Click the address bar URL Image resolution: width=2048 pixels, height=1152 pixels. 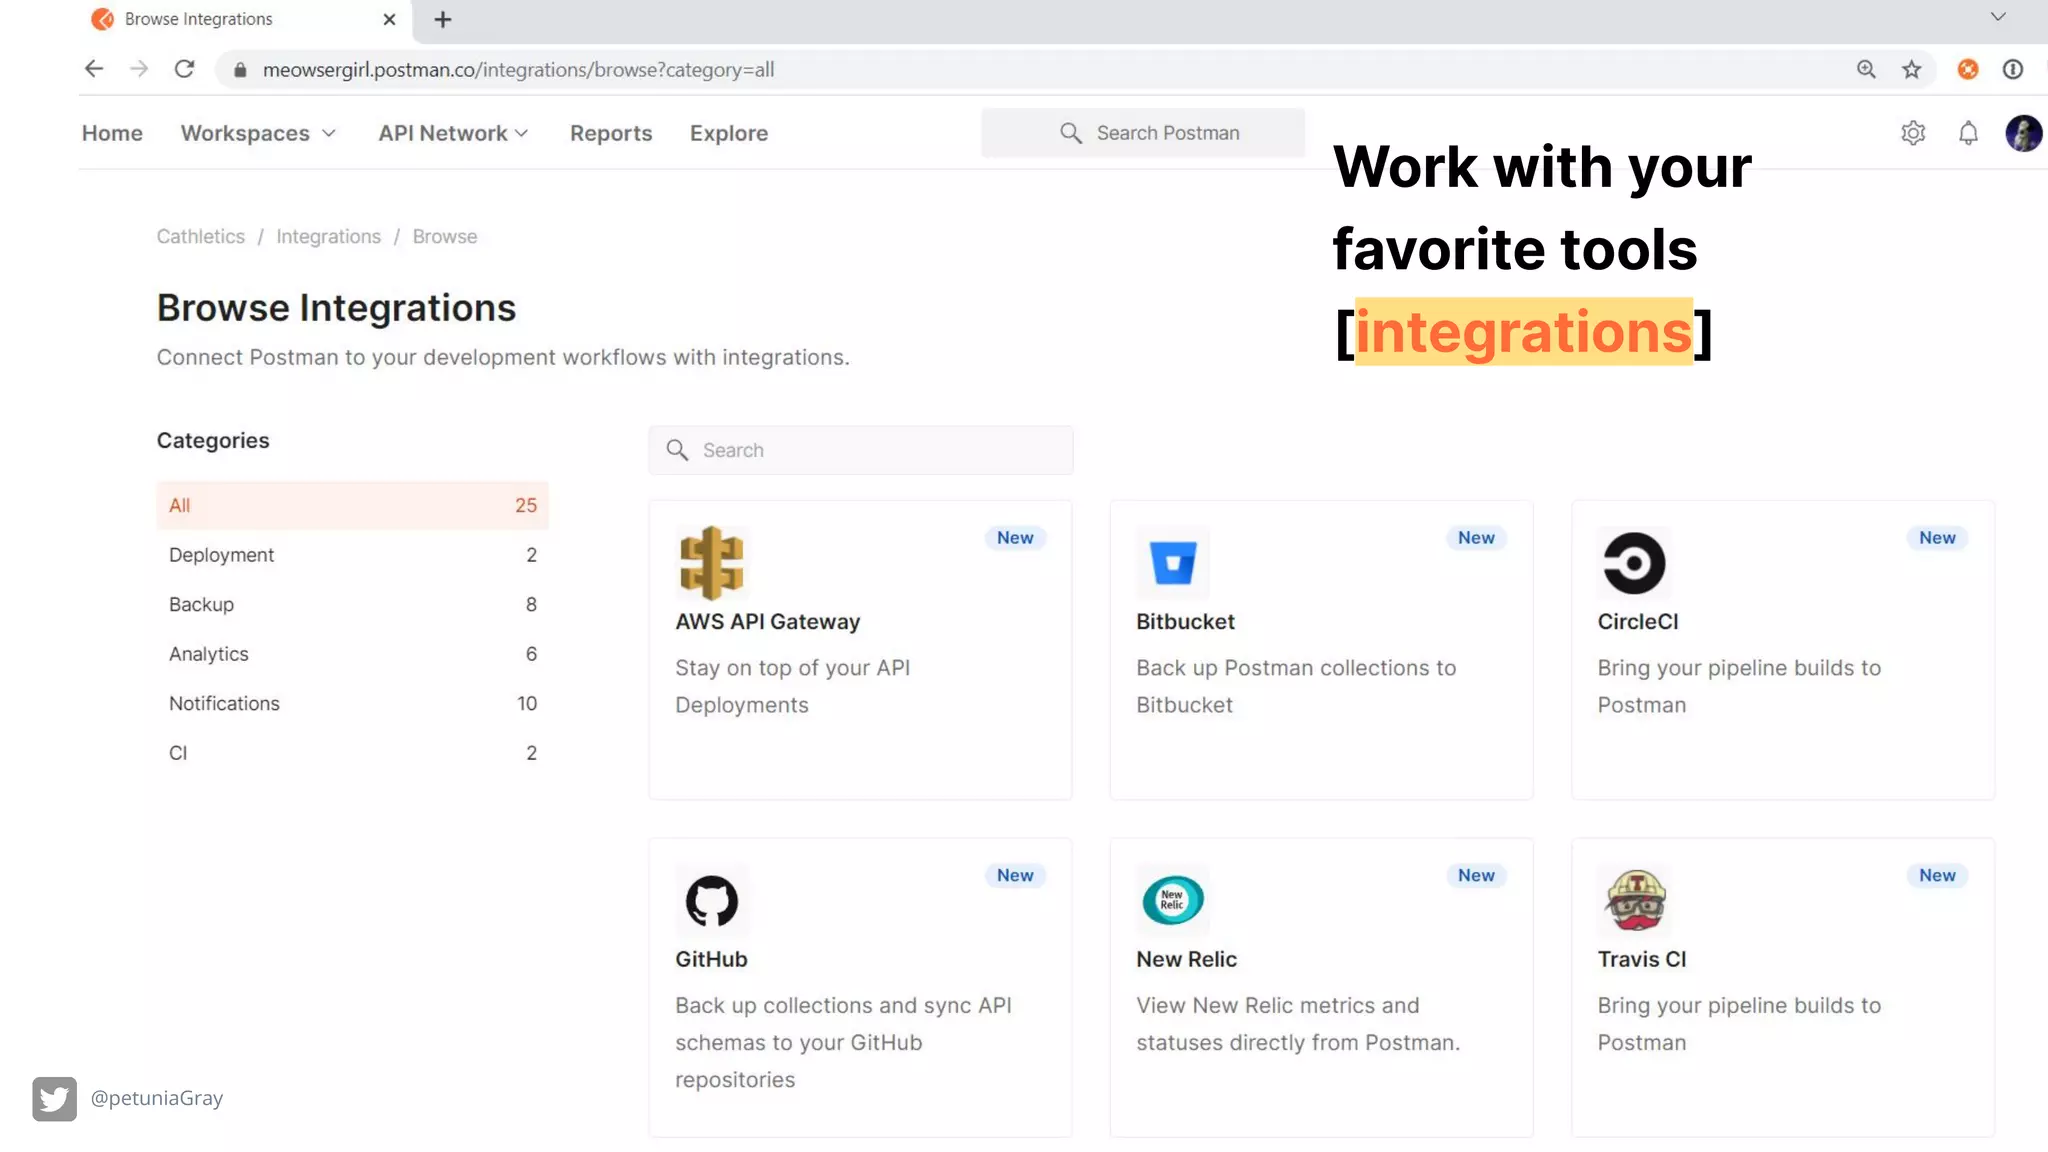(518, 70)
